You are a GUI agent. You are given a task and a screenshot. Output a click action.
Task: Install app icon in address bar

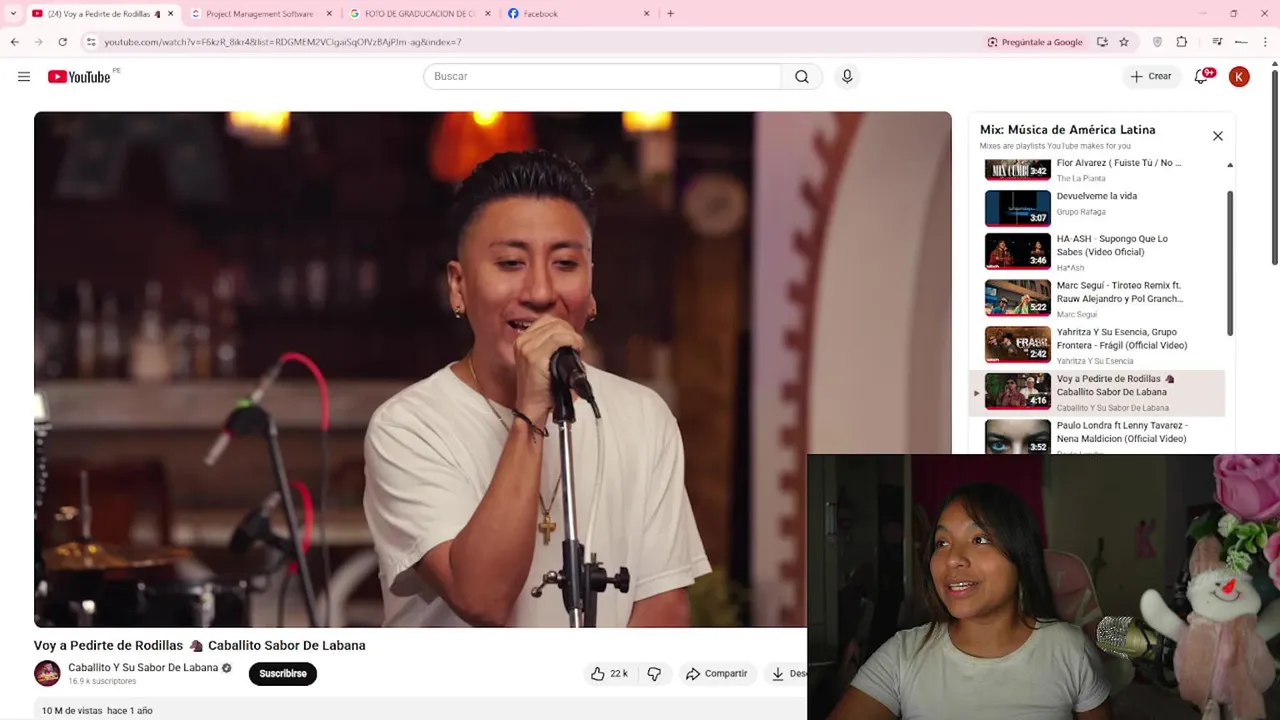point(1102,42)
